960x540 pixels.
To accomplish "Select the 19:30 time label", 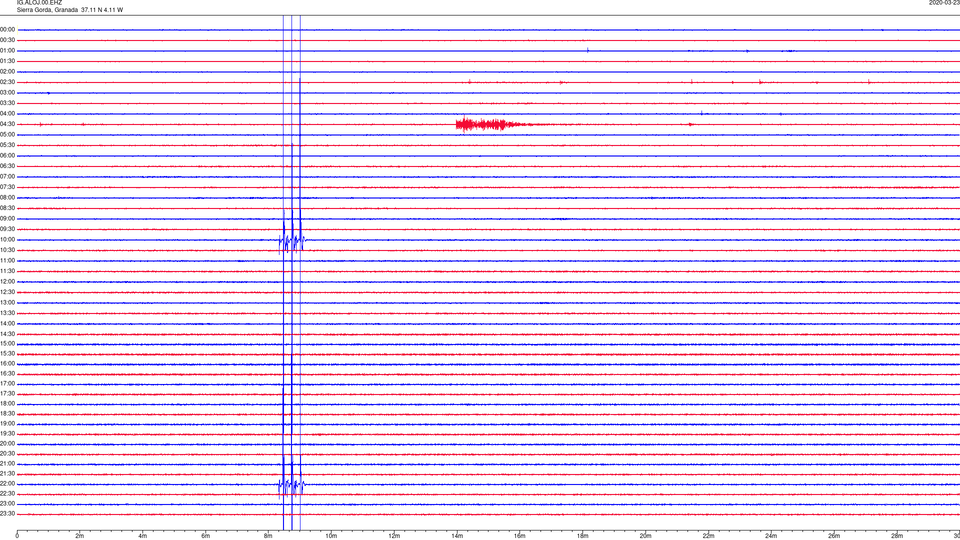I will (x=7, y=433).
